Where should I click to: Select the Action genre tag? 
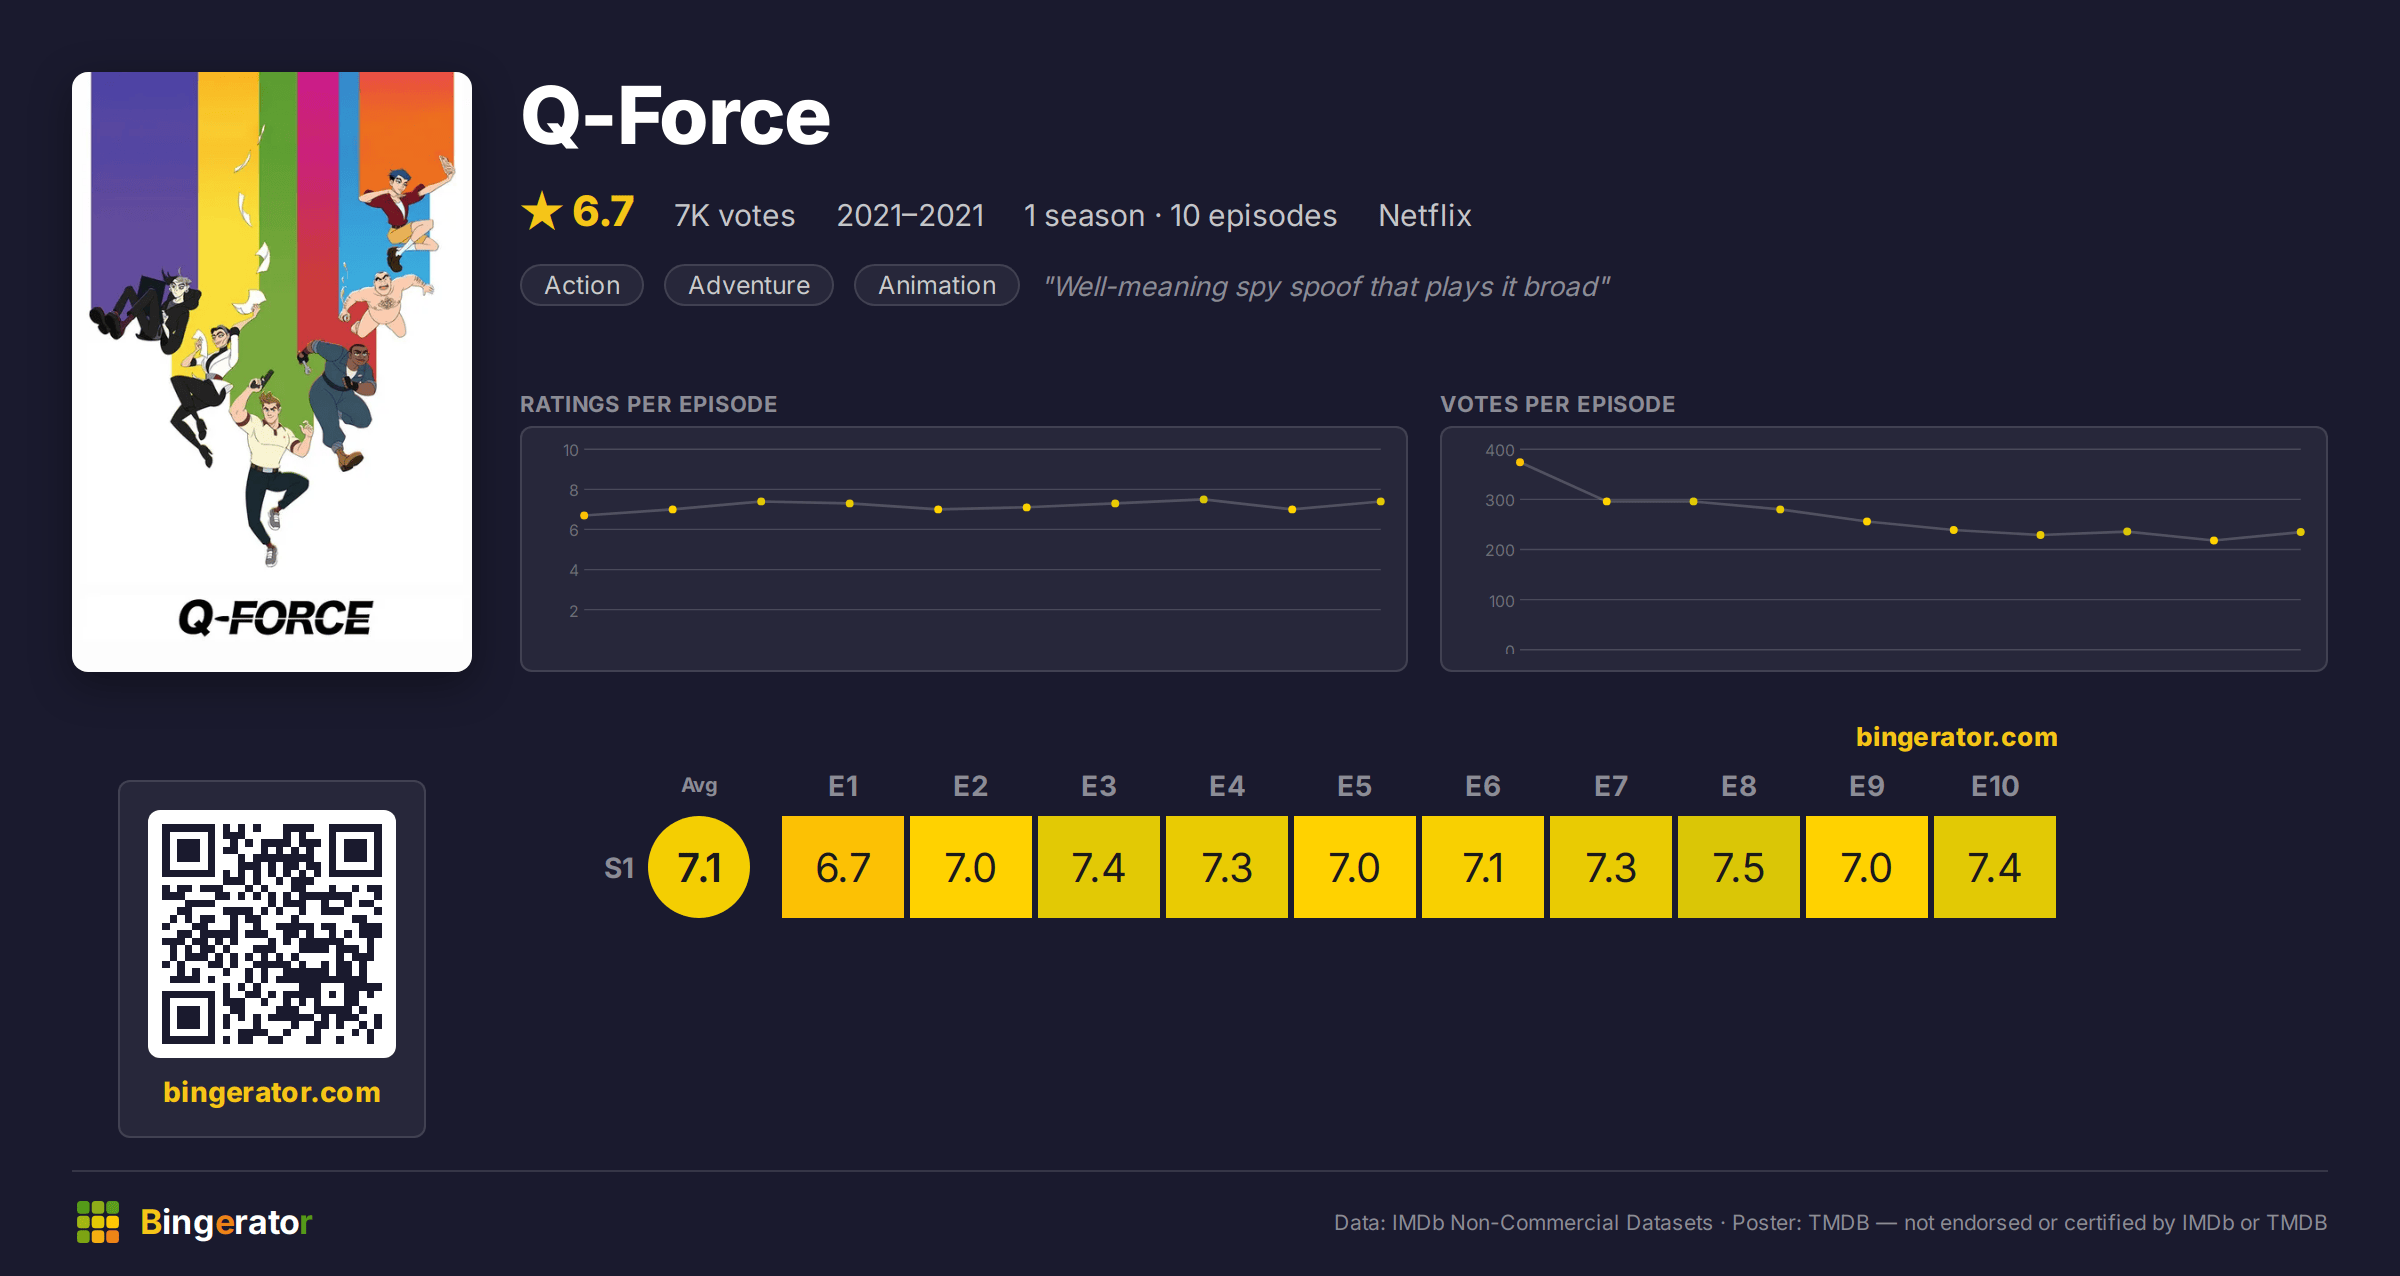click(582, 285)
